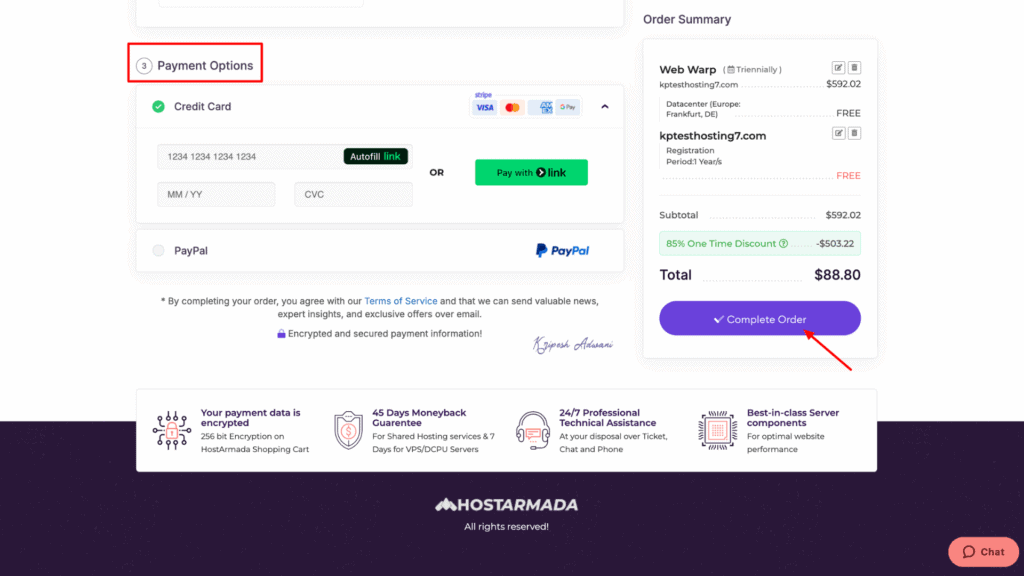
Task: Click the PayPal logo
Action: pos(562,251)
